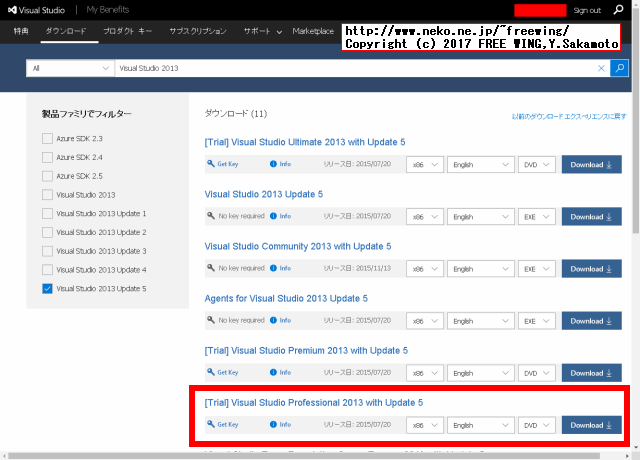Open x86 dropdown for Agents for Visual Studio row

tap(425, 321)
